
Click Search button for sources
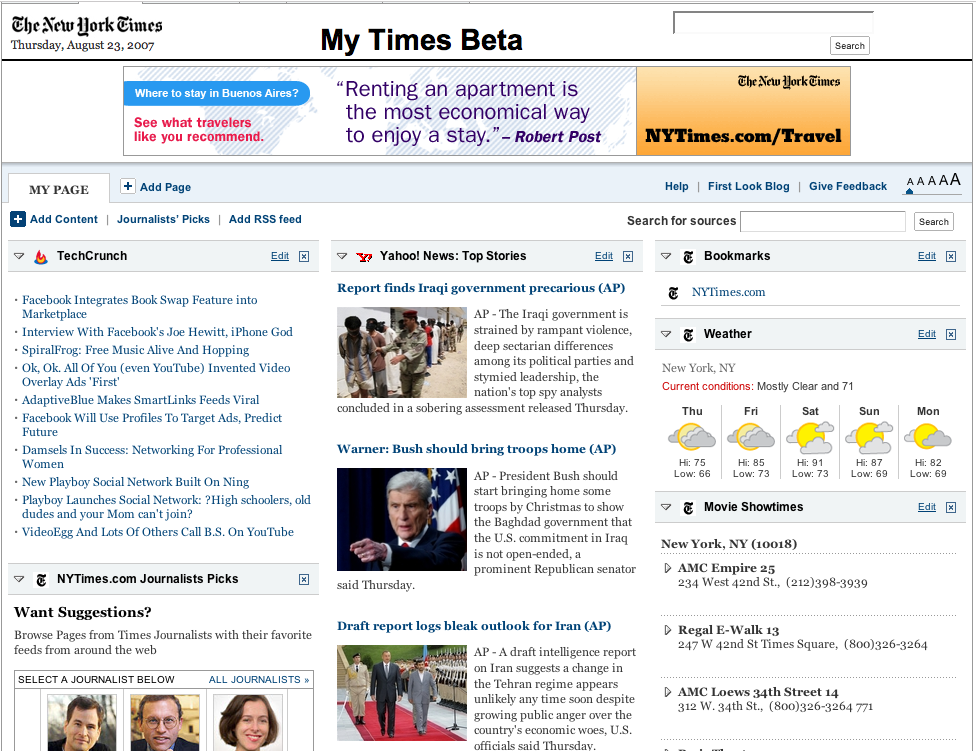point(934,222)
